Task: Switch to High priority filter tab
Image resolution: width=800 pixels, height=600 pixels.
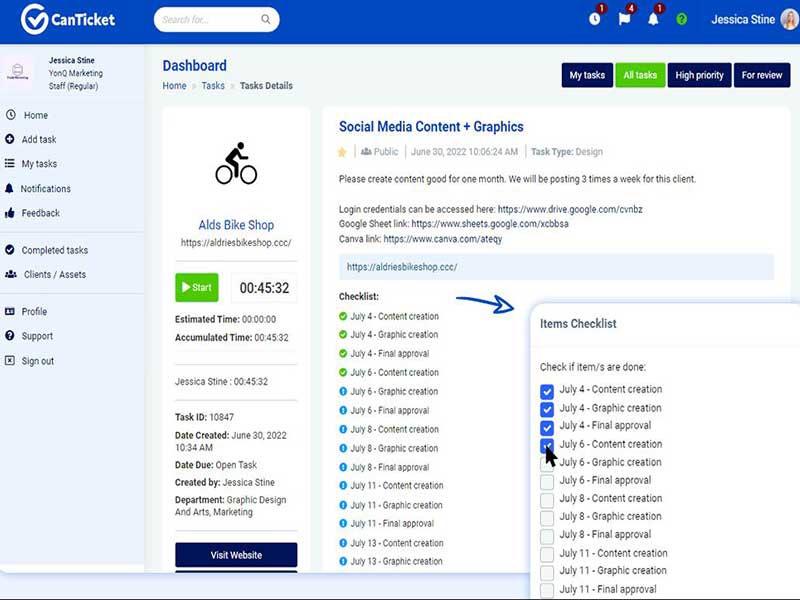Action: pyautogui.click(x=699, y=75)
